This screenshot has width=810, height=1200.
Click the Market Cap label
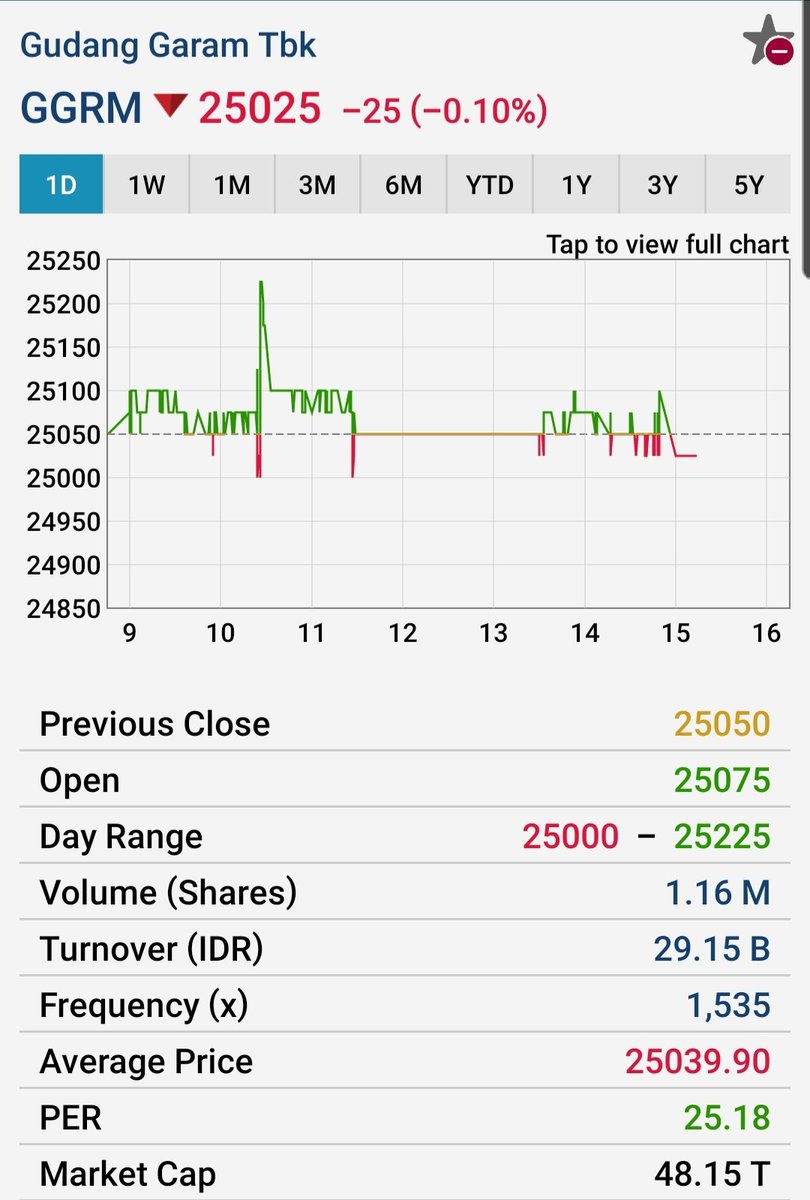click(x=127, y=1173)
